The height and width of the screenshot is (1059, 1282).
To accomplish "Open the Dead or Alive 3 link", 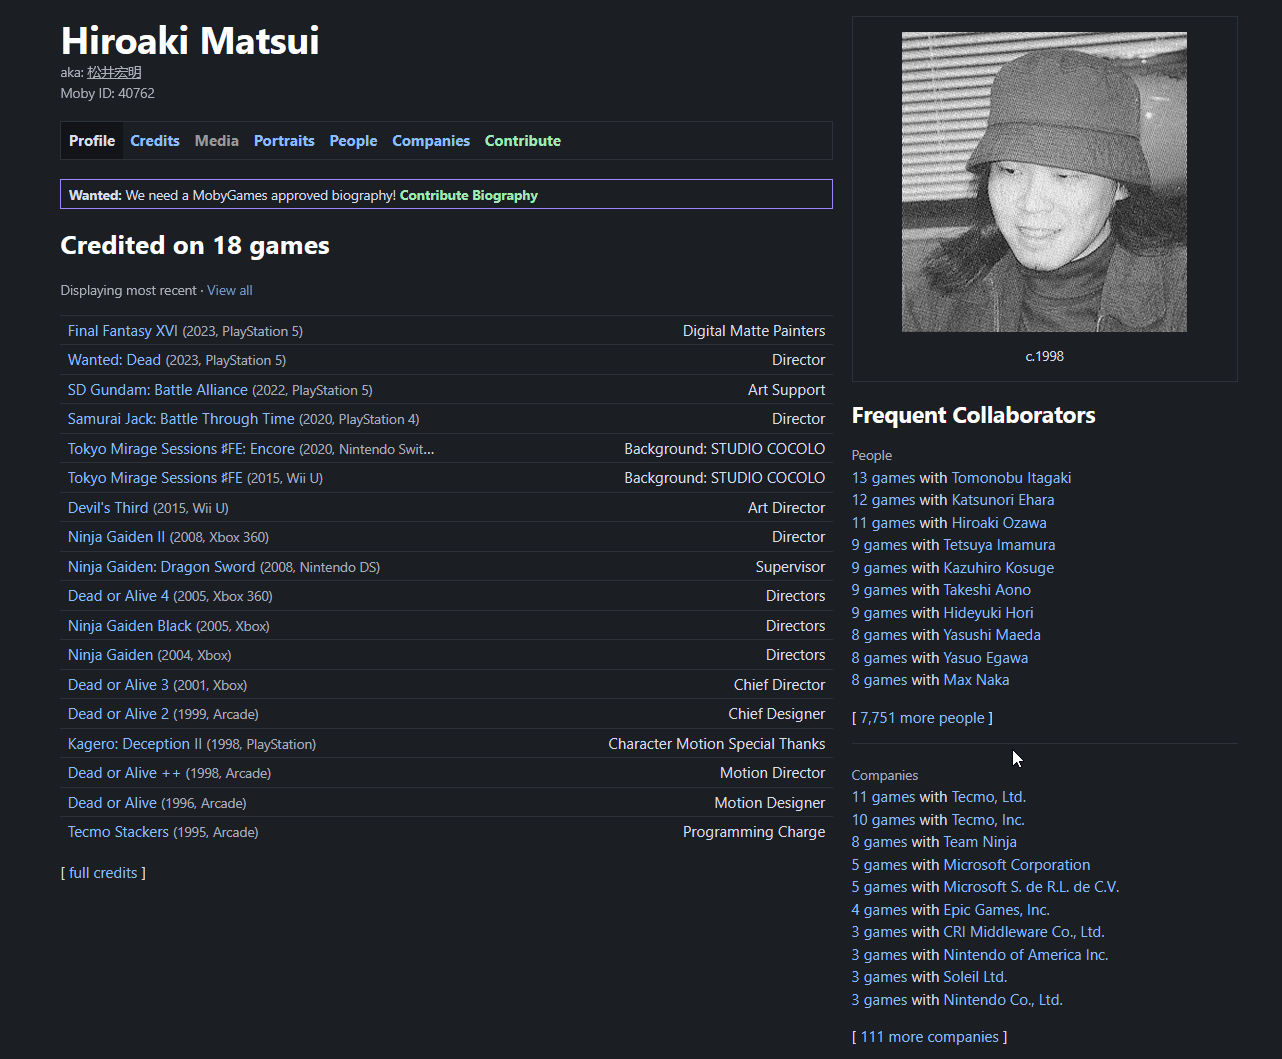I will 118,685.
